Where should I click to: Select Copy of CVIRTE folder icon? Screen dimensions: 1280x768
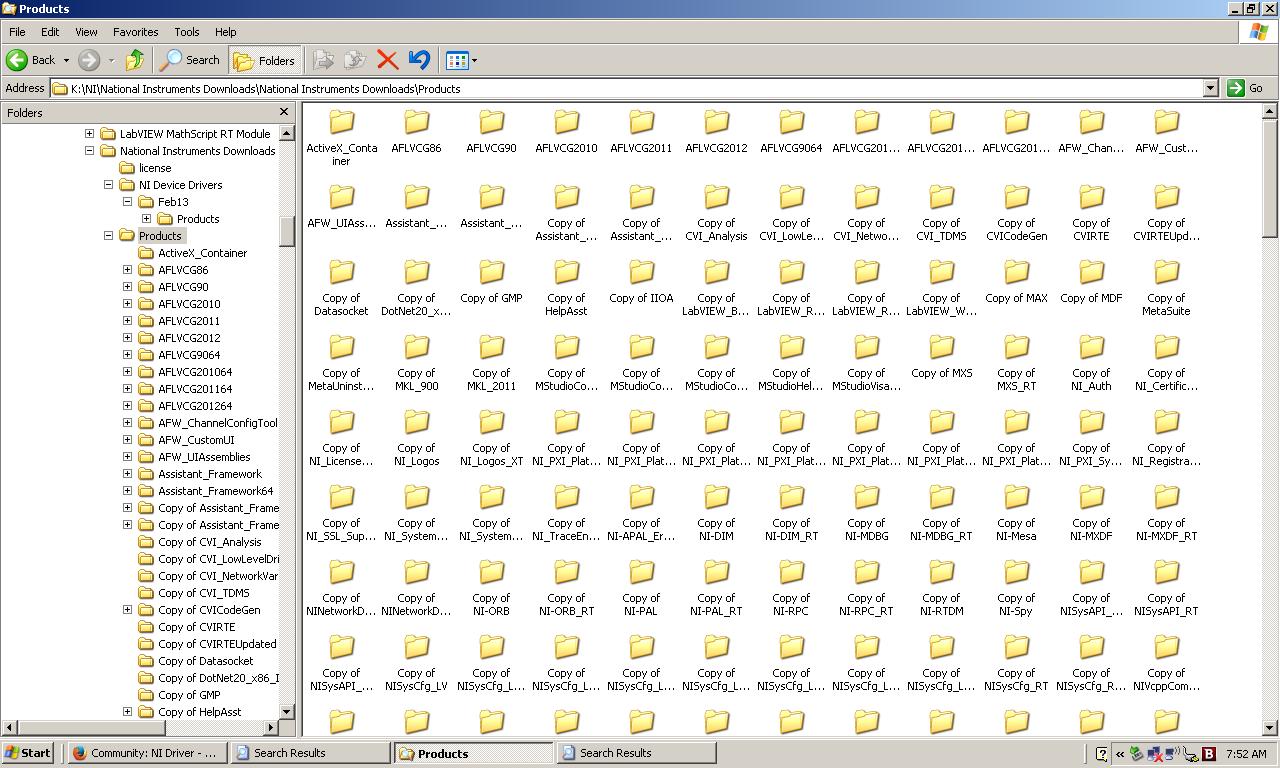click(x=1091, y=197)
